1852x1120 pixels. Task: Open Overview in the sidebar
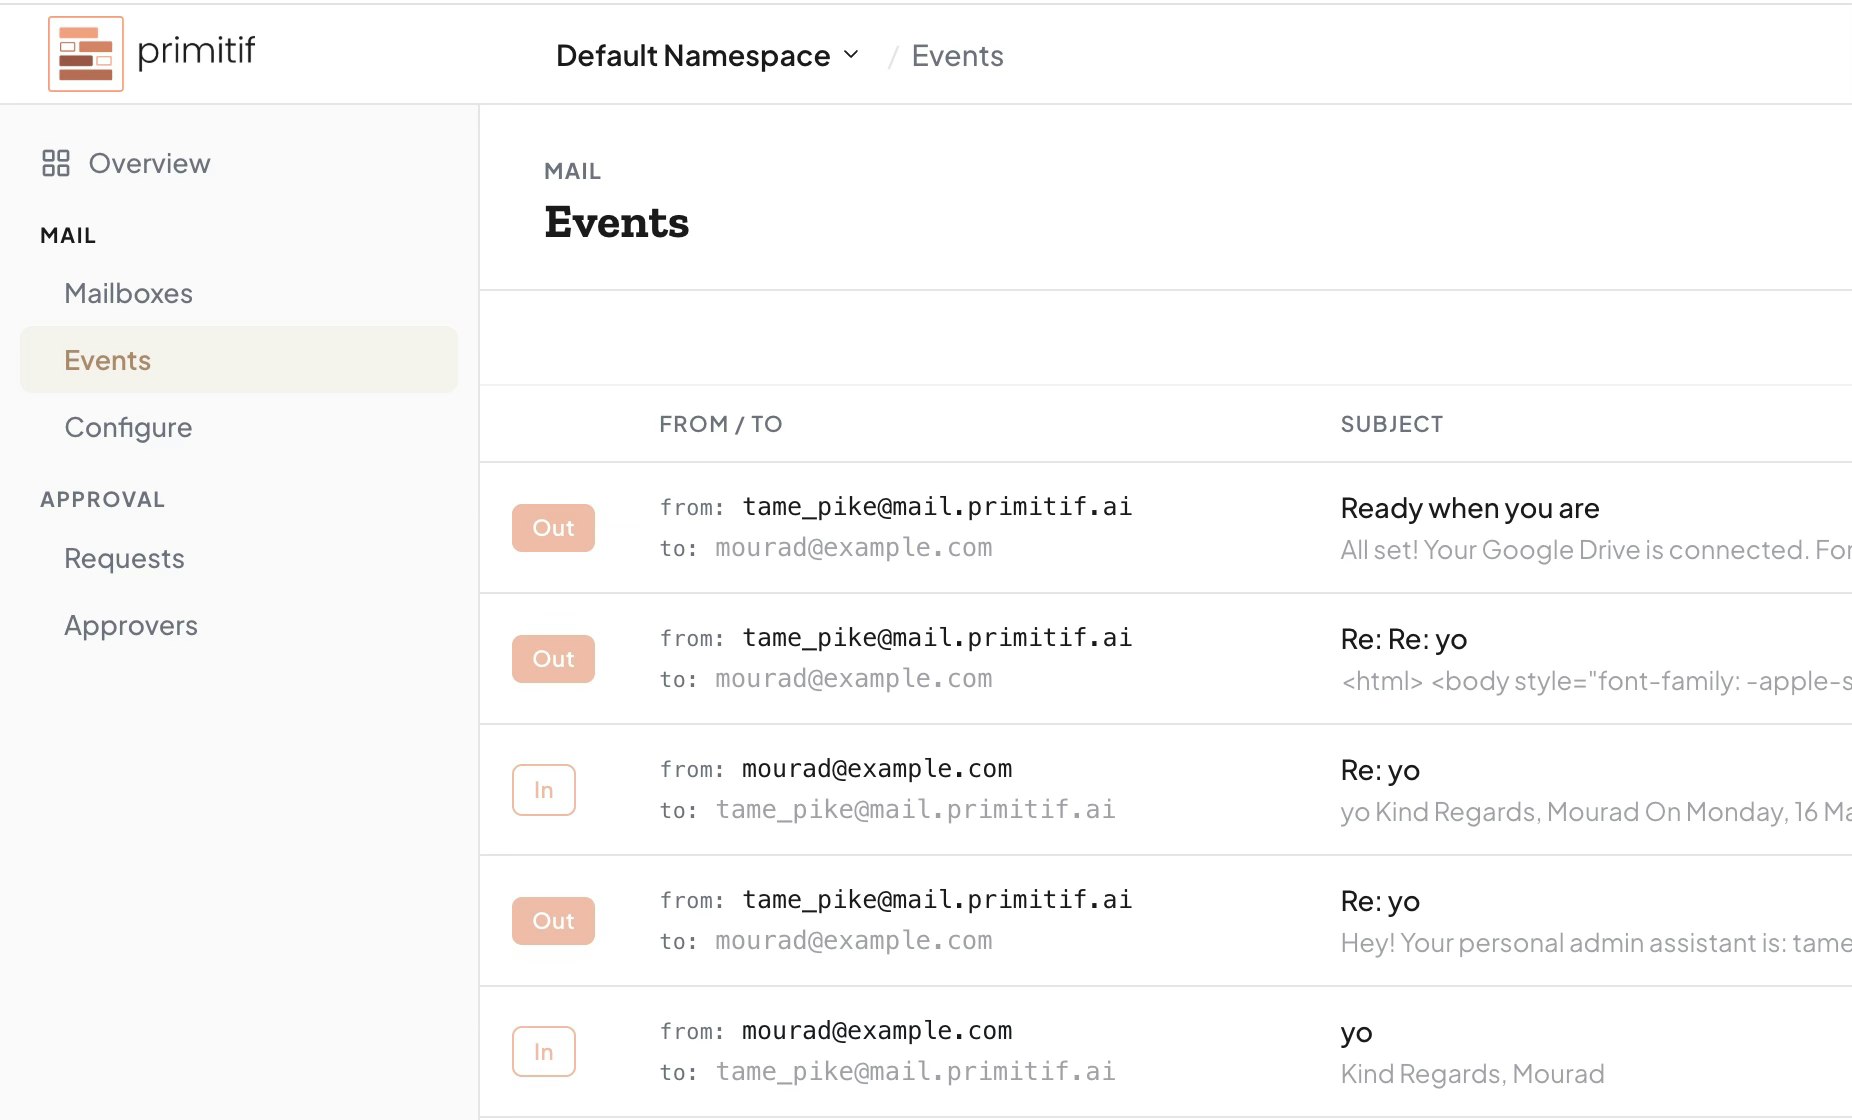tap(149, 163)
